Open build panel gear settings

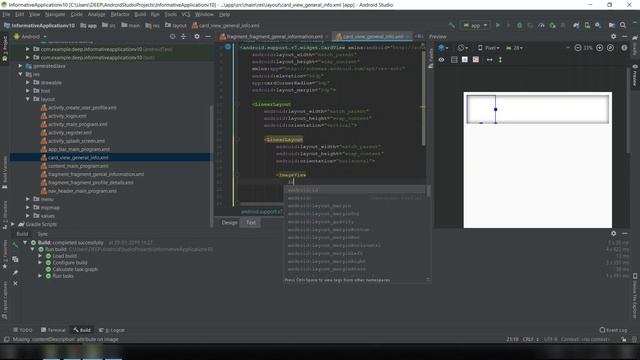click(x=613, y=233)
